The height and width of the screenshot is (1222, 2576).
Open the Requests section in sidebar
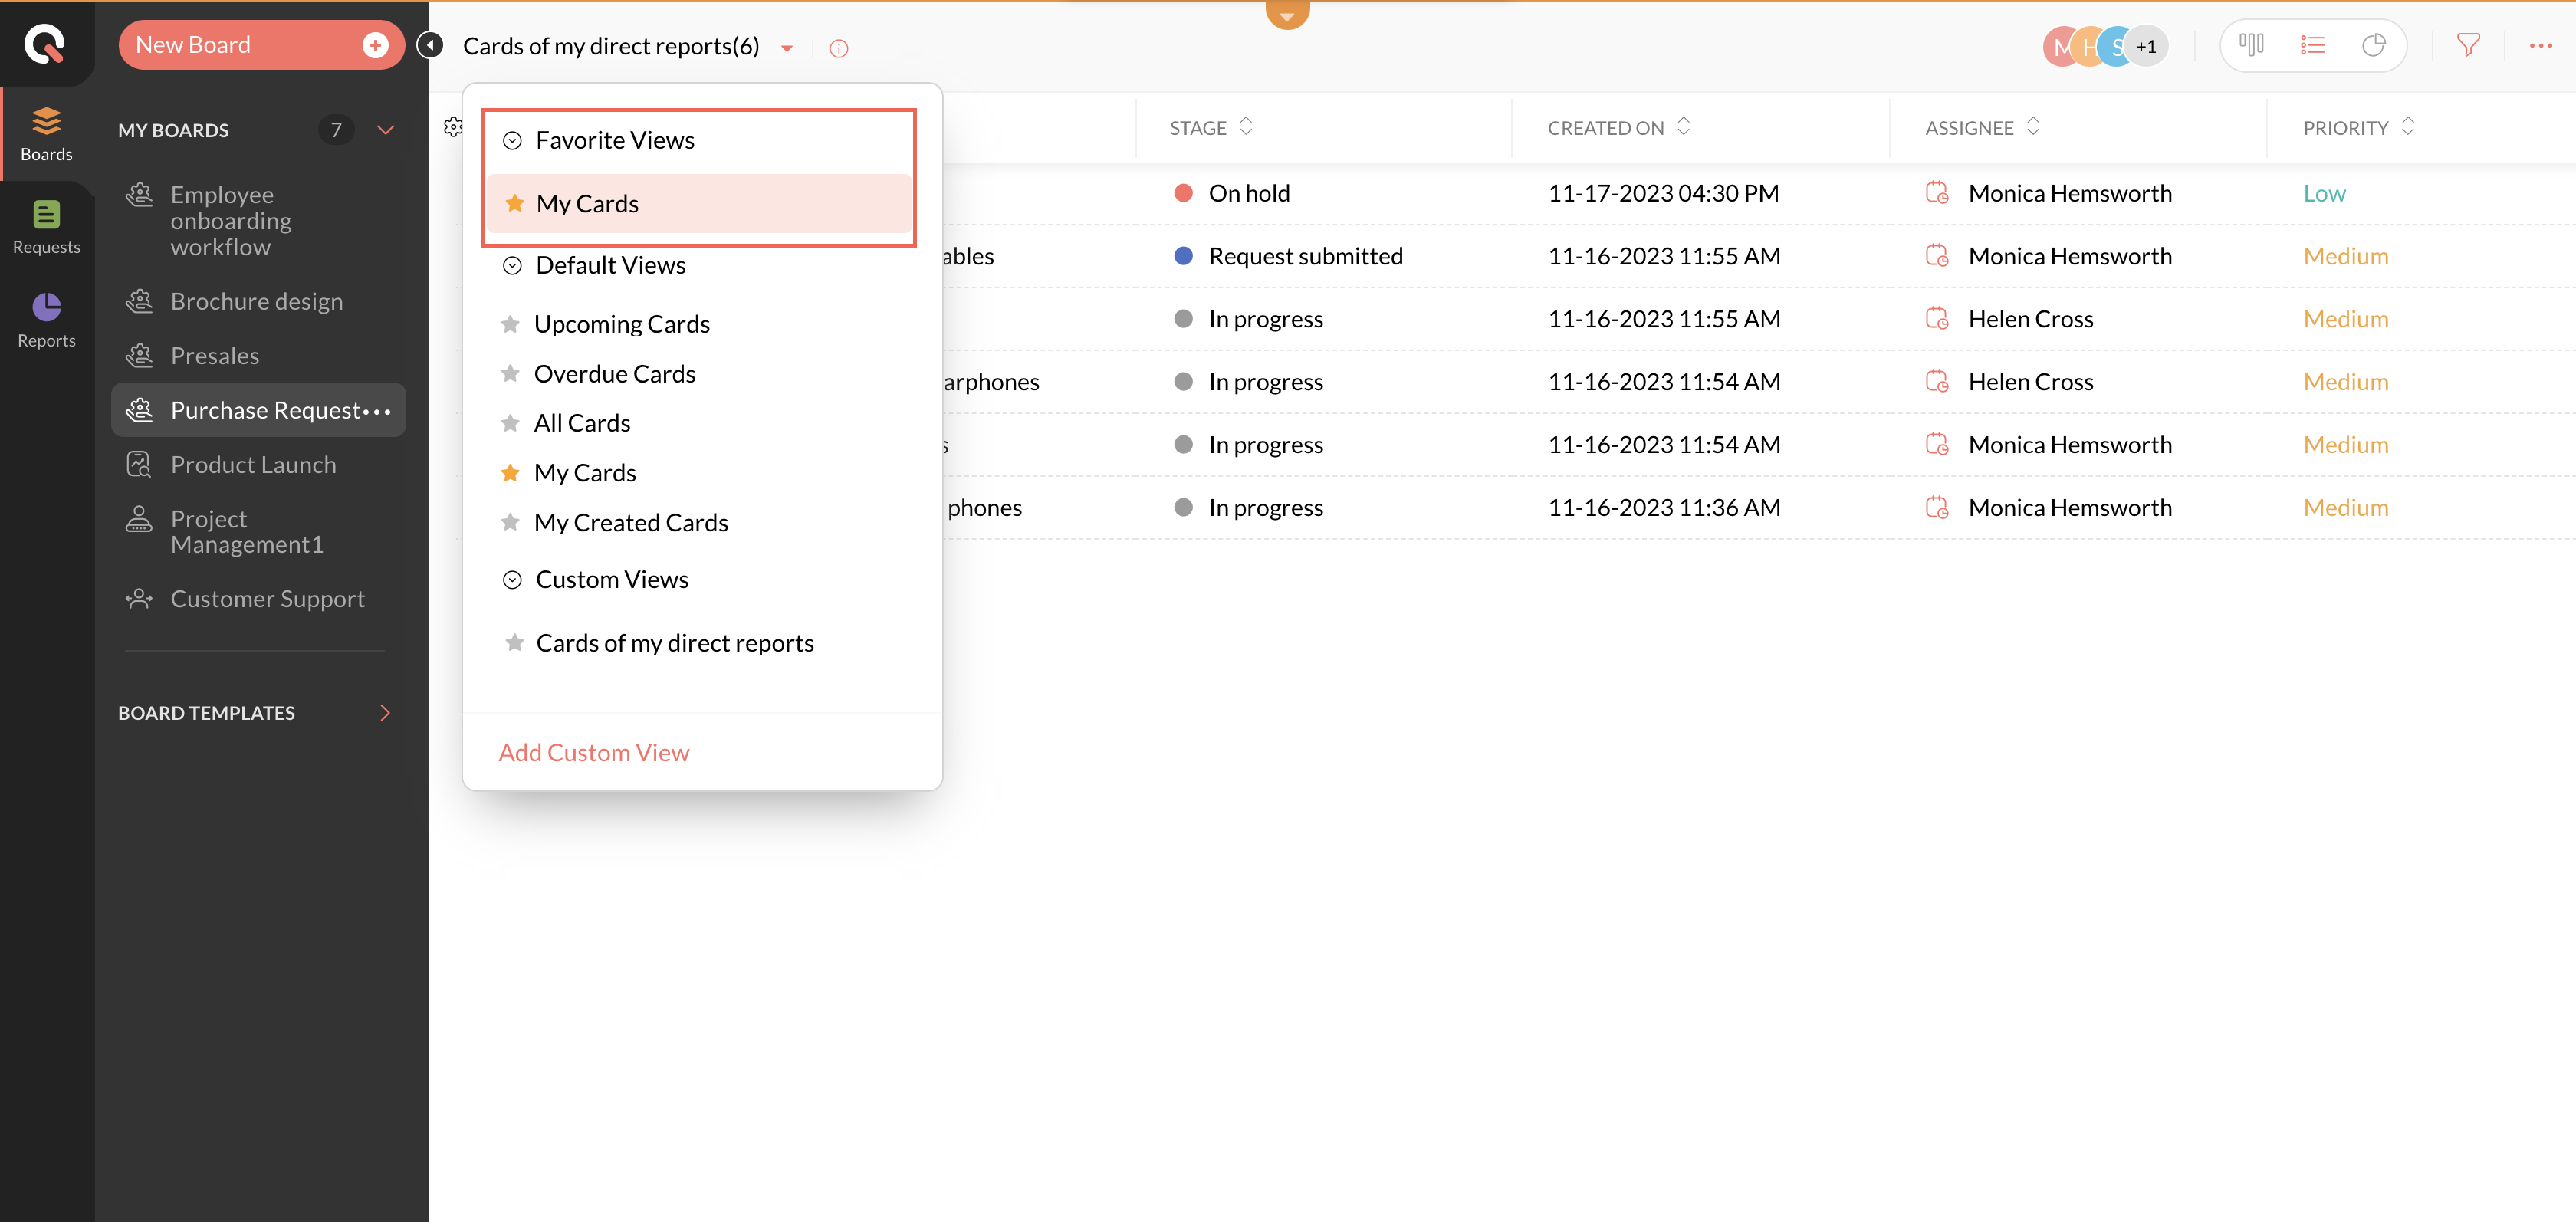[46, 227]
